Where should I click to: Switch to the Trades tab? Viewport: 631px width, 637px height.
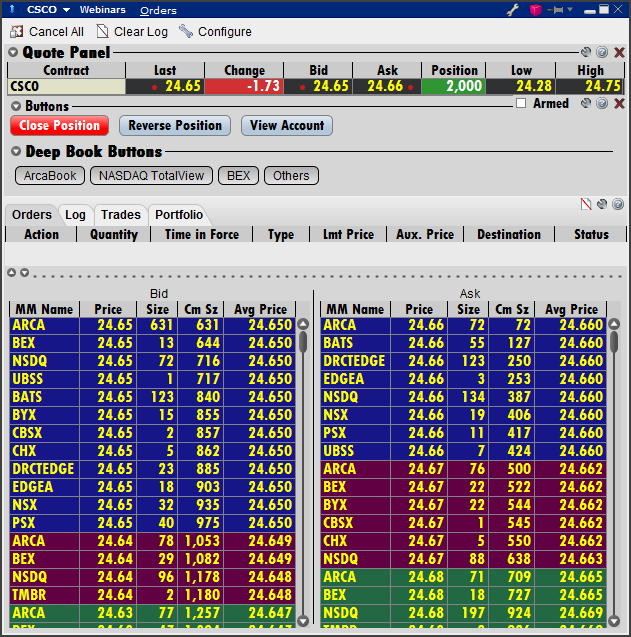[x=120, y=215]
